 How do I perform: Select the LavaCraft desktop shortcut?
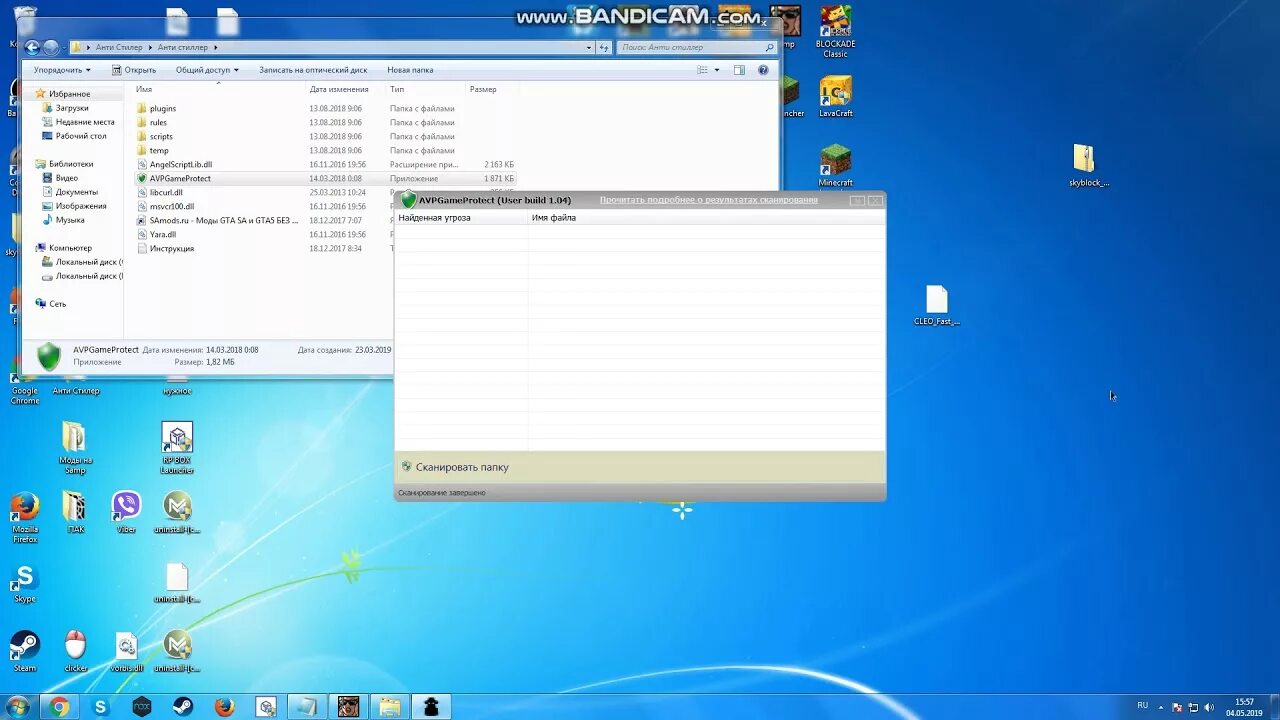pyautogui.click(x=836, y=97)
